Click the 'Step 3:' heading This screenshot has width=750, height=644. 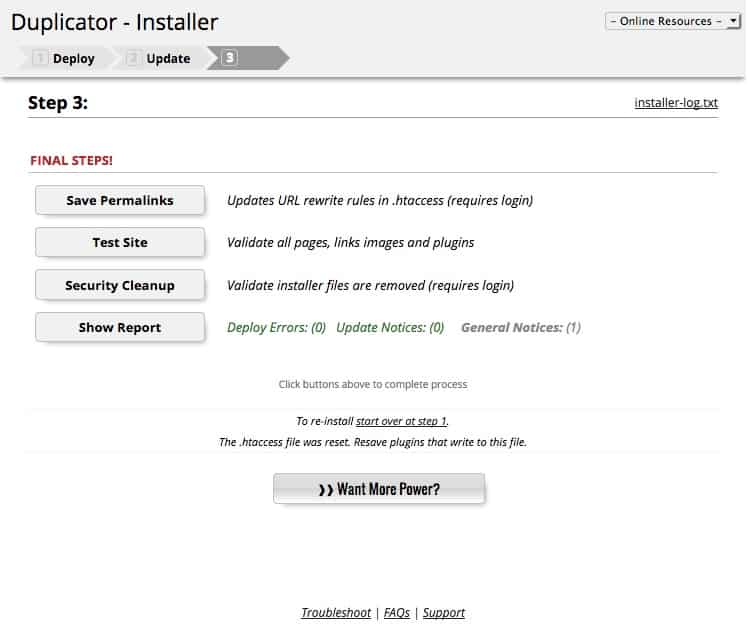coord(58,103)
